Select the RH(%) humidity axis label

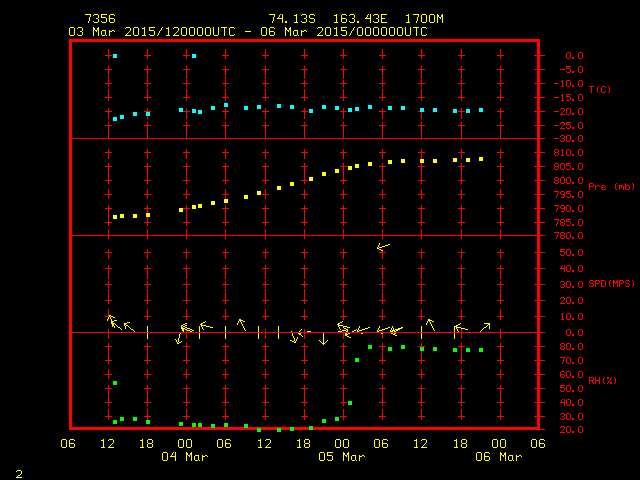tap(603, 380)
